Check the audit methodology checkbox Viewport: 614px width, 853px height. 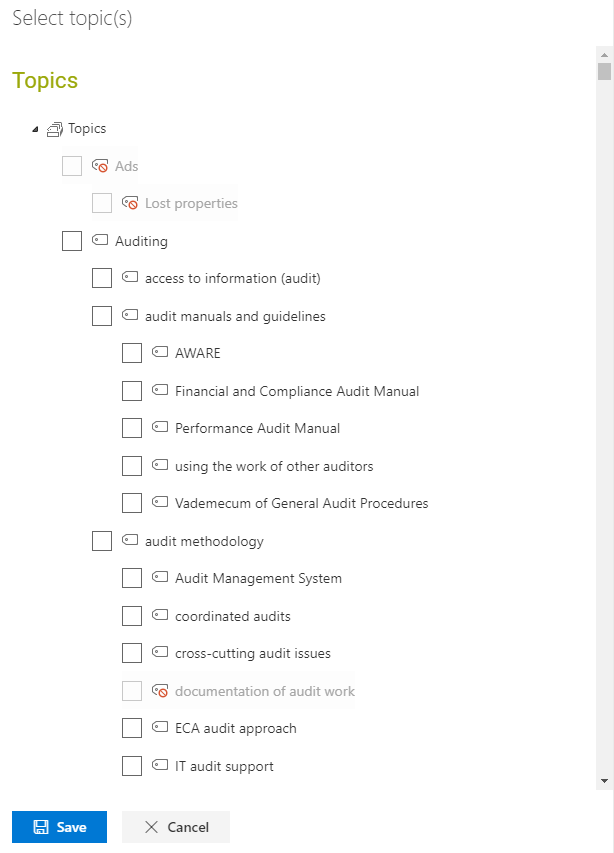[102, 541]
